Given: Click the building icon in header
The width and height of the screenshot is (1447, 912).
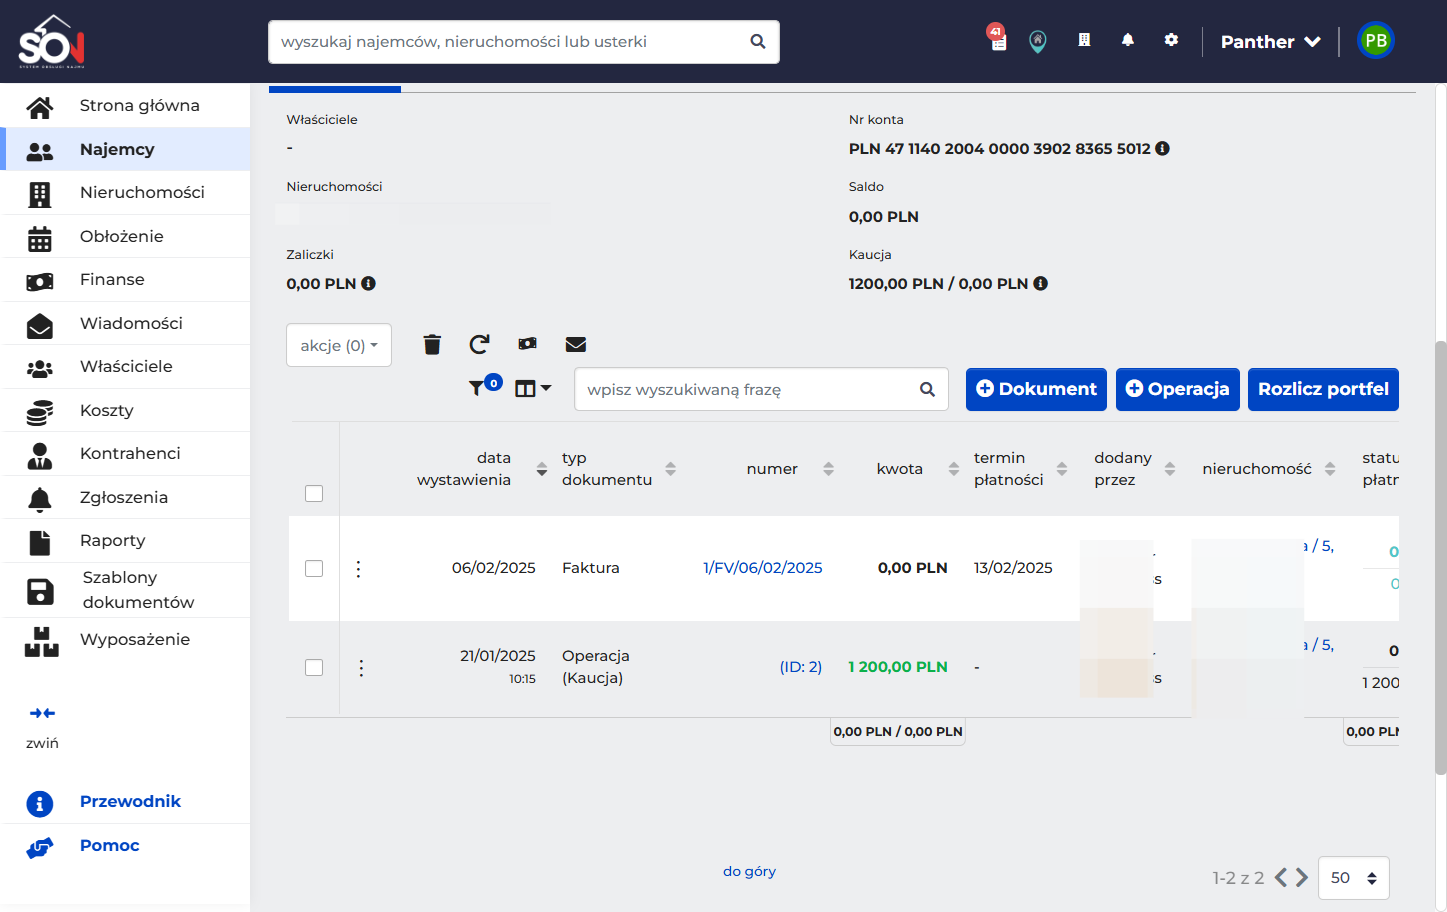Looking at the screenshot, I should 1084,40.
